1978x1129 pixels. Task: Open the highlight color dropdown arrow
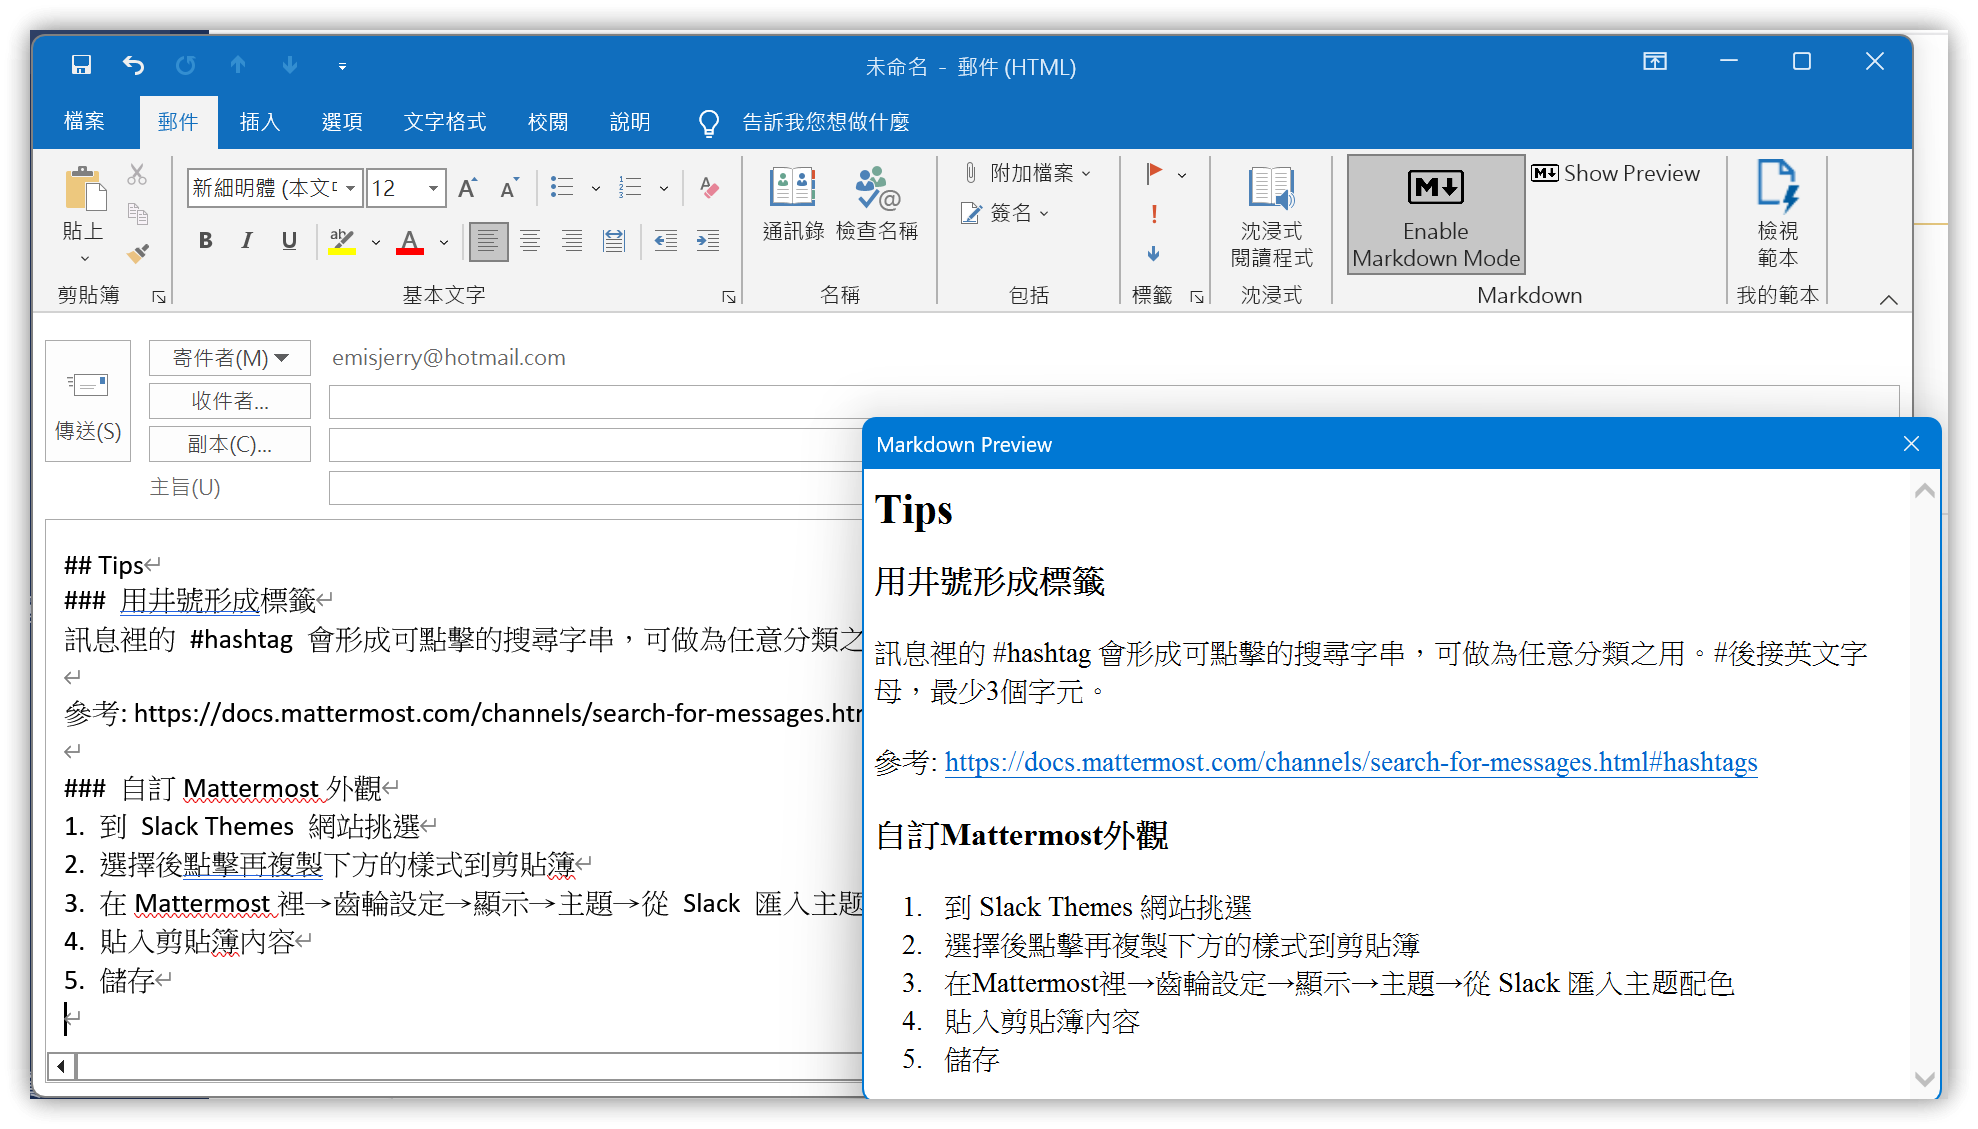tap(376, 242)
